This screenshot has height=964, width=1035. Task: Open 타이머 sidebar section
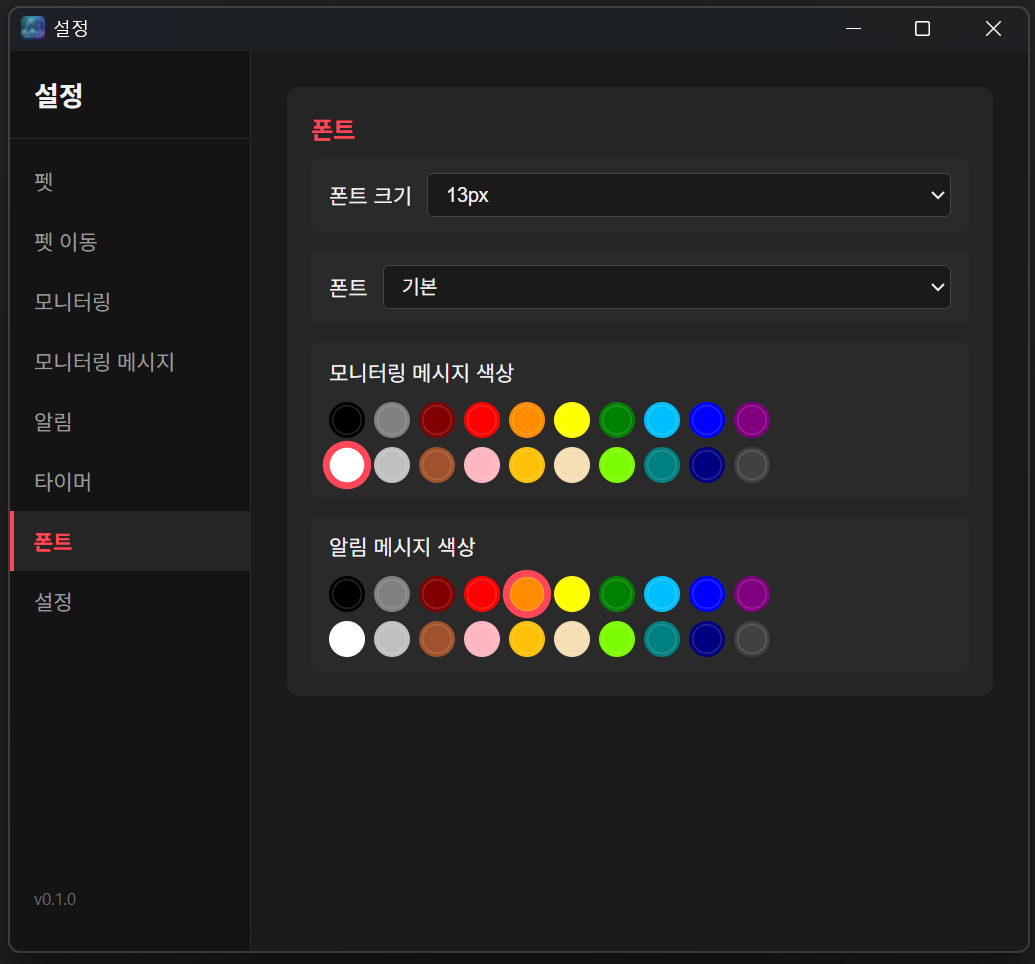pyautogui.click(x=130, y=481)
